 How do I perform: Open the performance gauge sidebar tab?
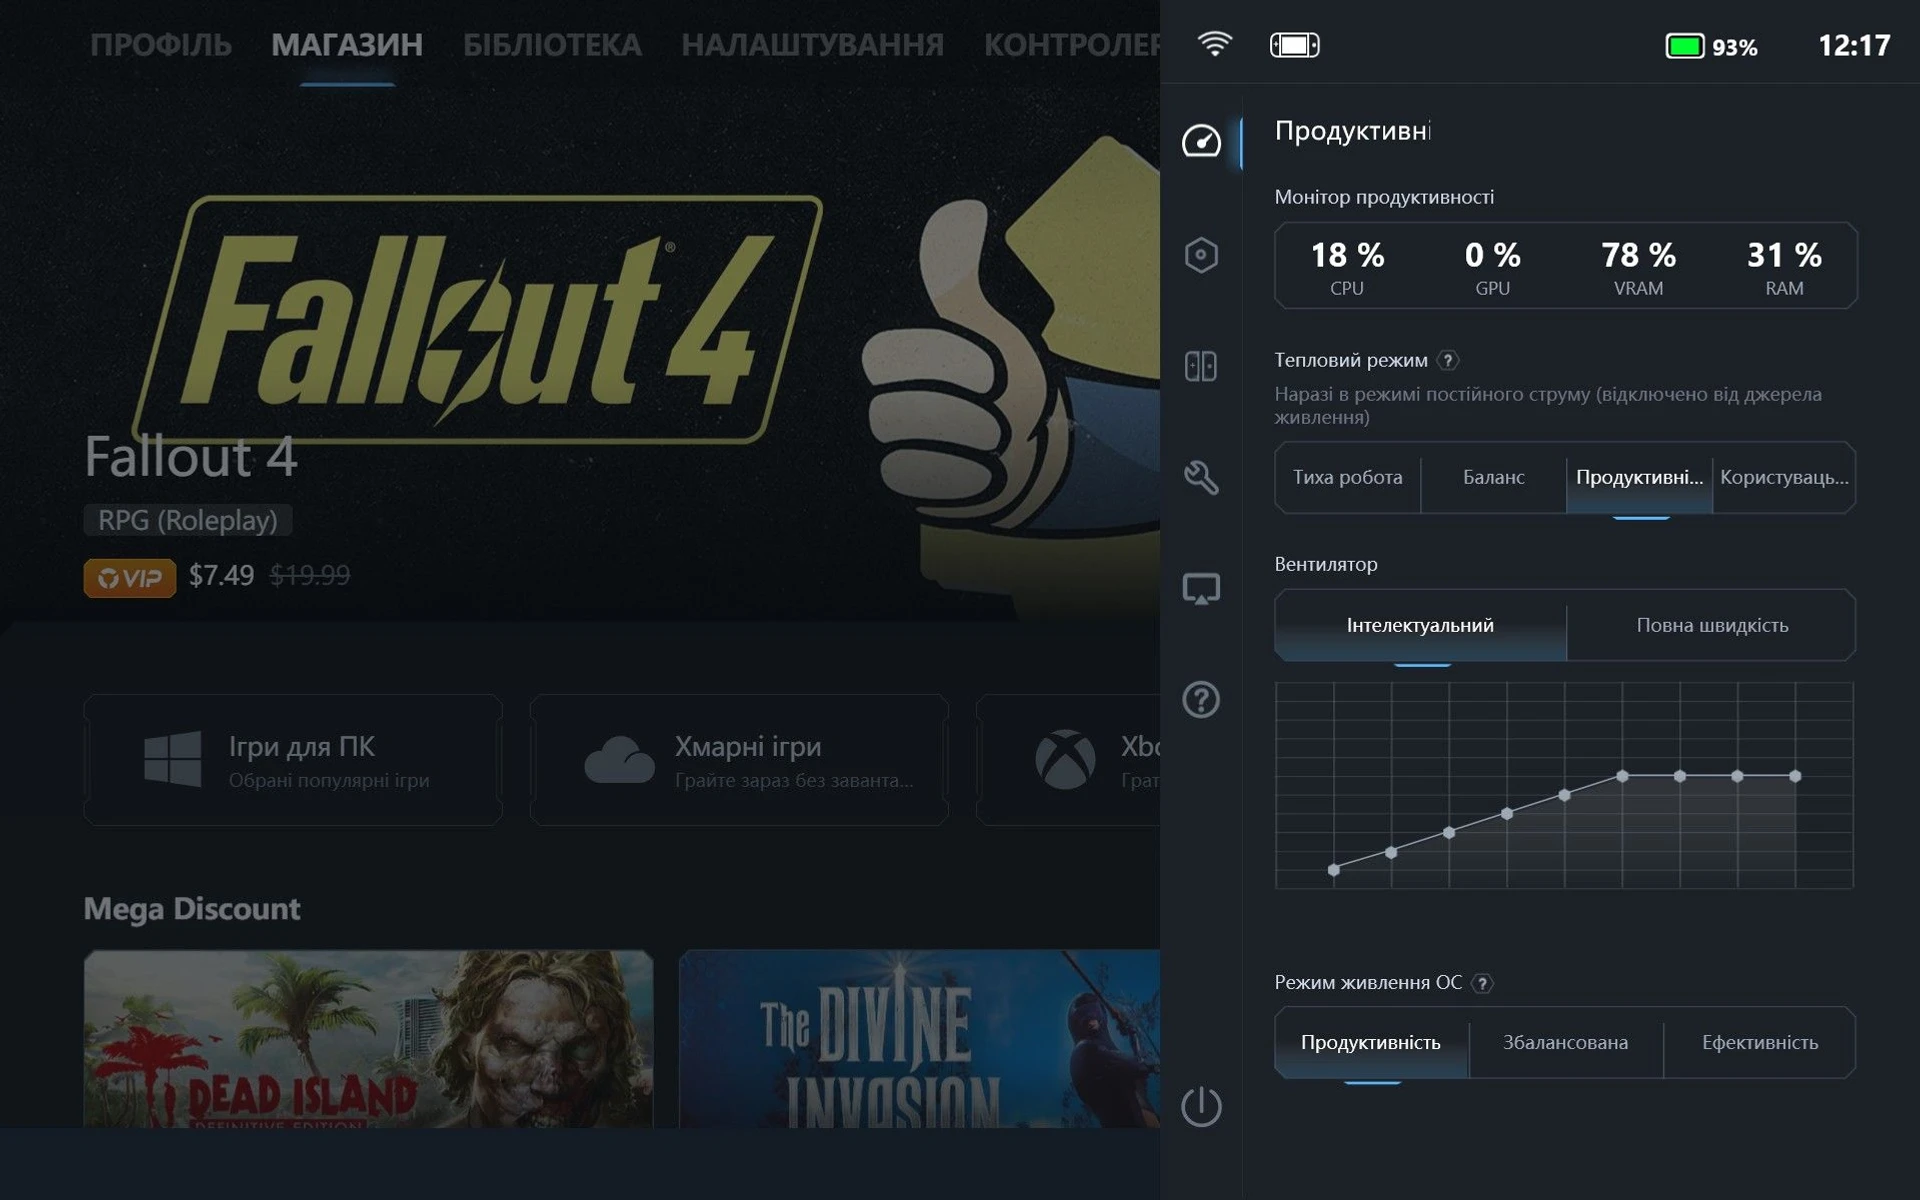[x=1201, y=142]
